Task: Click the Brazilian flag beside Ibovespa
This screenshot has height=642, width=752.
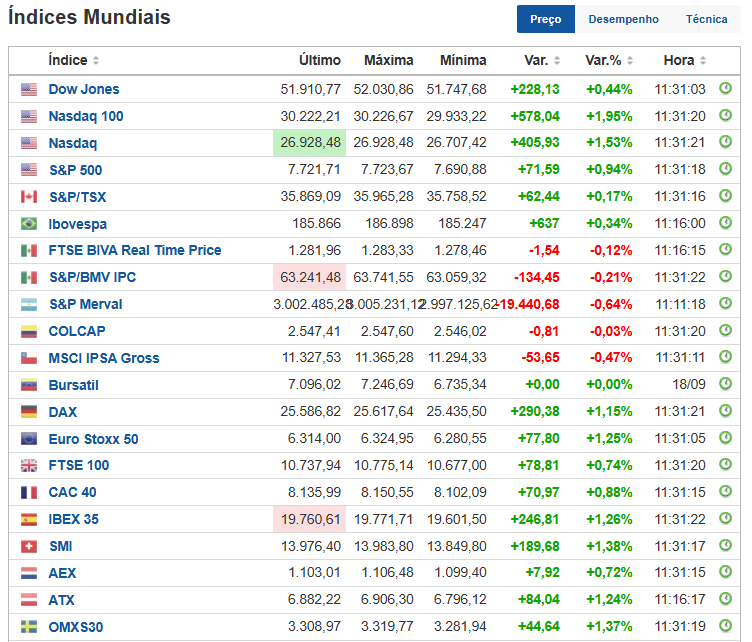Action: point(29,223)
